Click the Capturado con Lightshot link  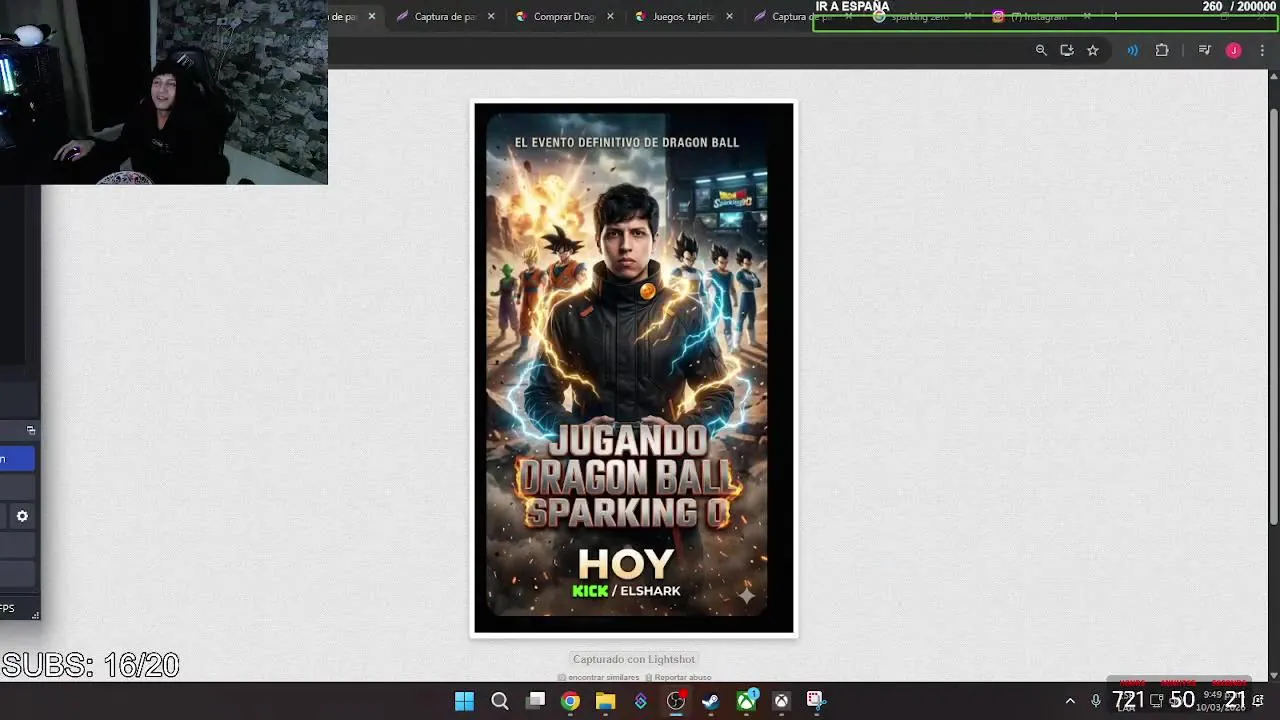634,659
